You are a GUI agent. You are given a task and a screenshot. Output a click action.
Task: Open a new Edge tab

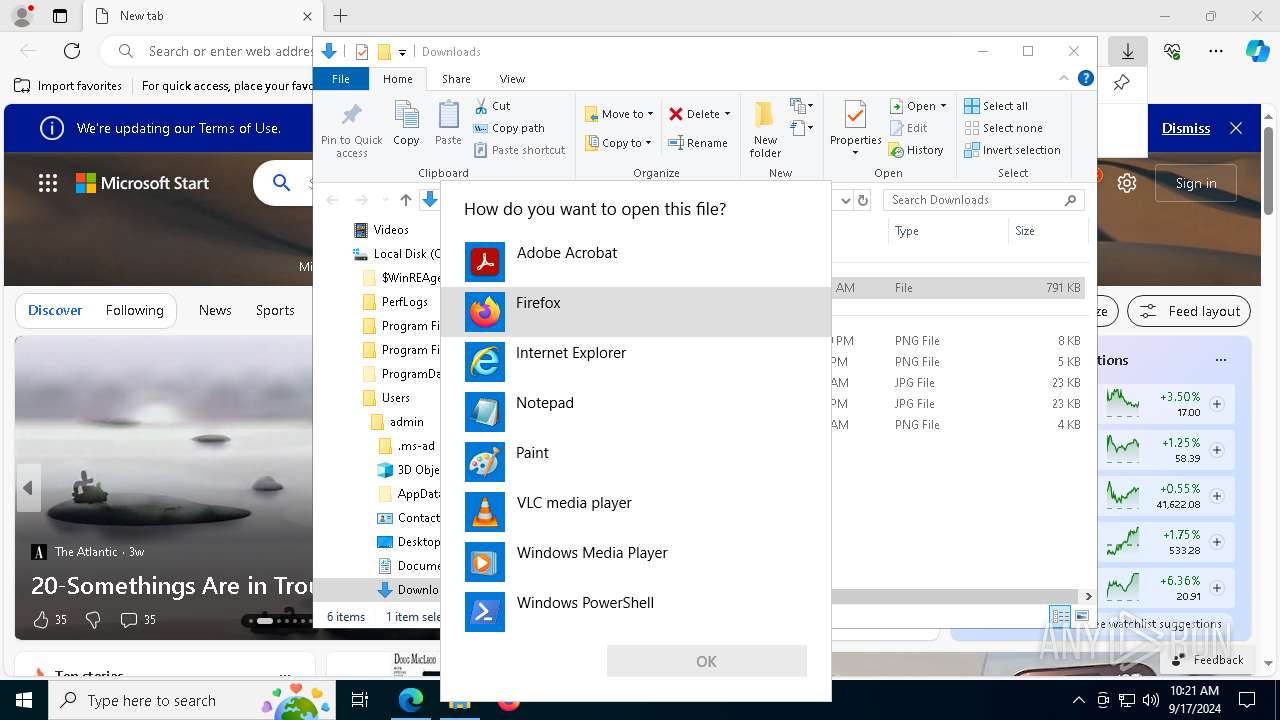coord(341,16)
